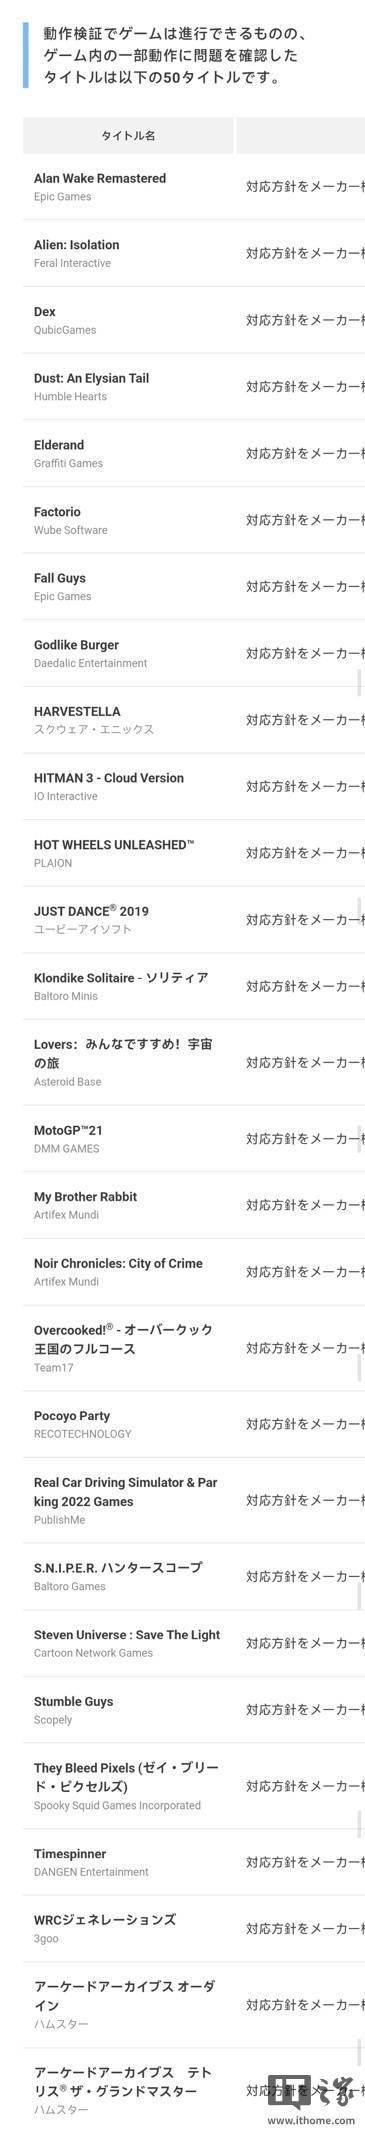Click My Brother Rabbit title
Image resolution: width=365 pixels, height=2133 pixels.
point(85,1197)
